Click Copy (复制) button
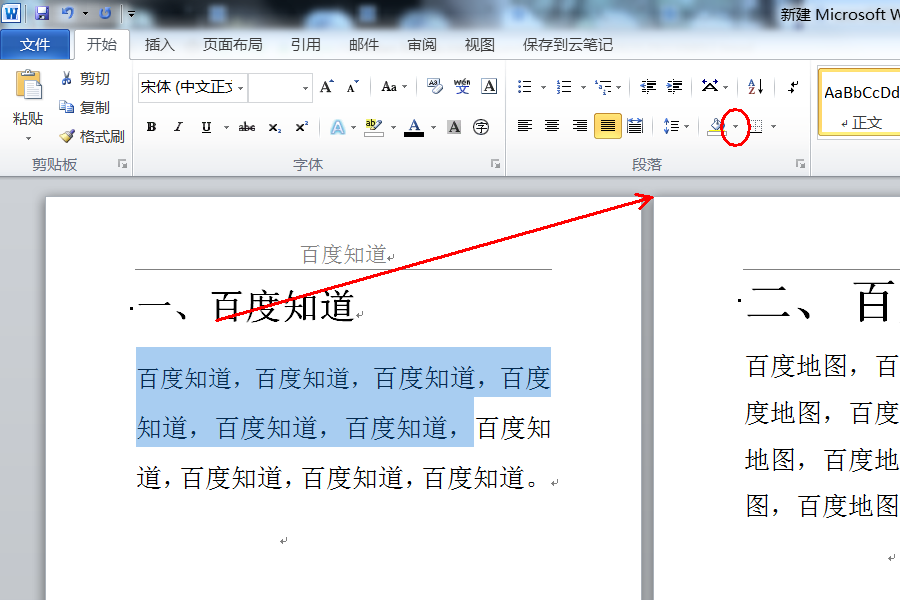 tap(85, 107)
